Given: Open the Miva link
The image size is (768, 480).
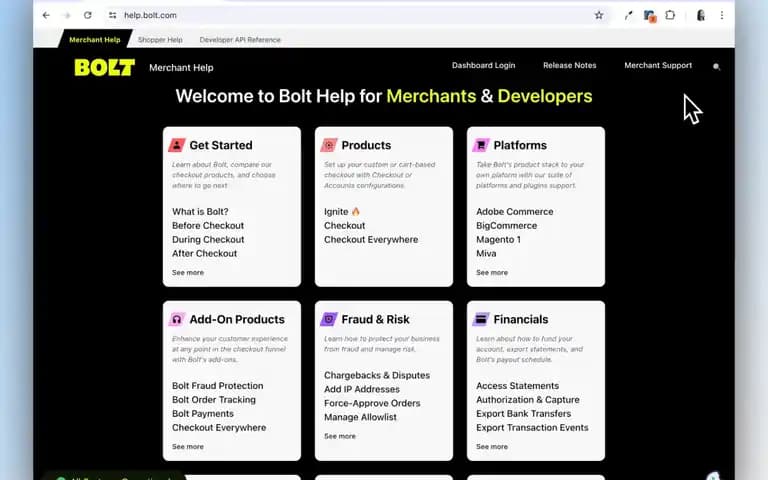Looking at the screenshot, I should click(x=486, y=253).
